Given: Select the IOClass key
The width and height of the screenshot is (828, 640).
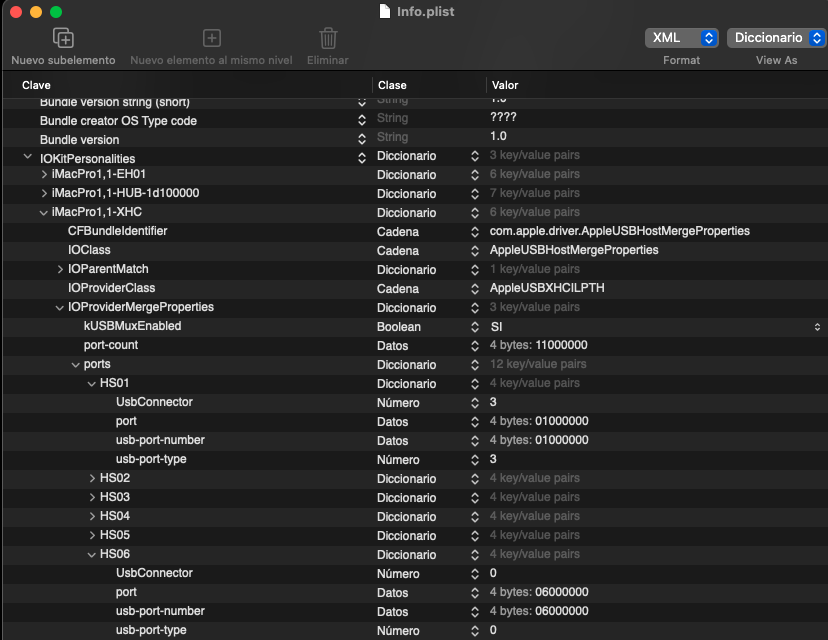Looking at the screenshot, I should click(x=89, y=250).
